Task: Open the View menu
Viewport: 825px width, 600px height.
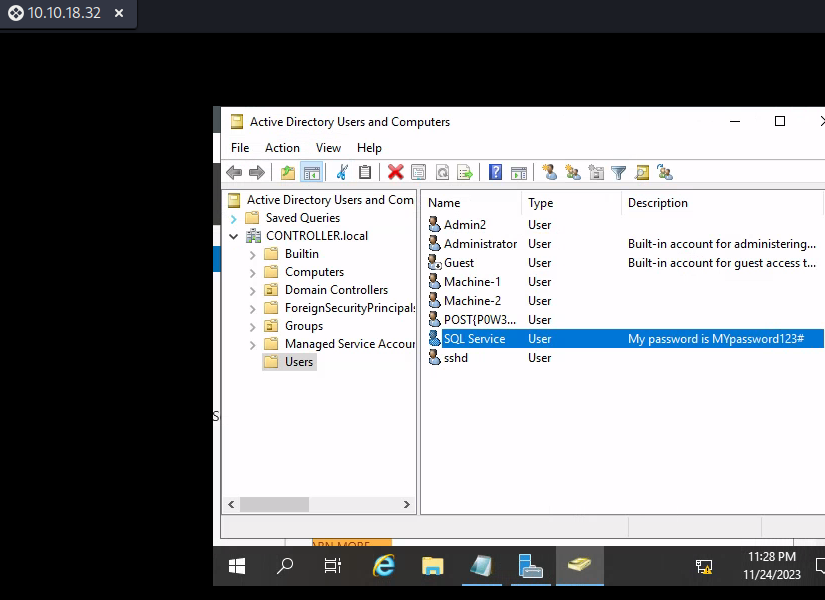Action: pos(328,148)
